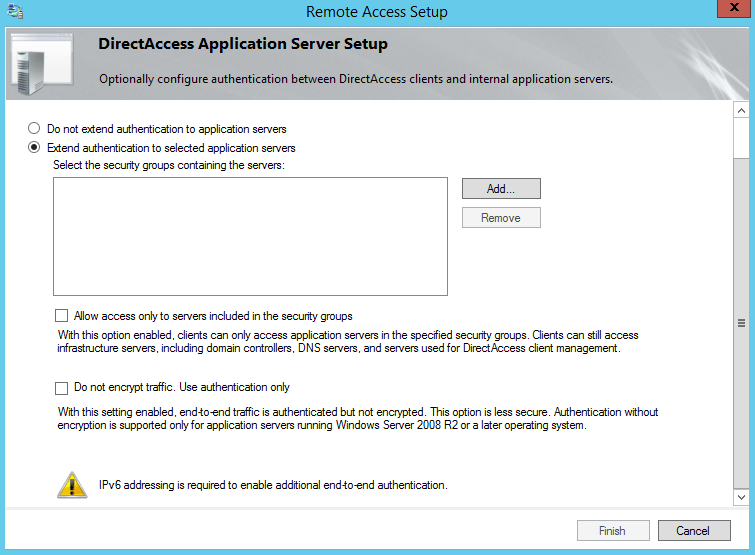Viewport: 755px width, 555px height.
Task: Cancel the Remote Access Setup wizard
Action: click(694, 530)
